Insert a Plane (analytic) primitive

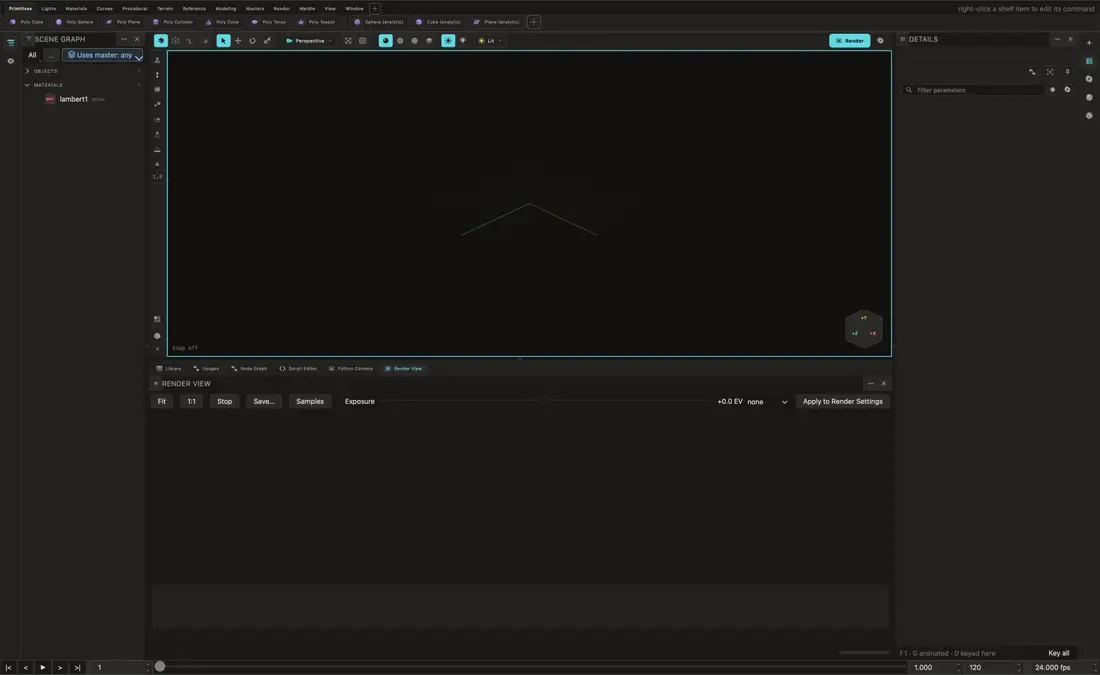click(x=496, y=22)
